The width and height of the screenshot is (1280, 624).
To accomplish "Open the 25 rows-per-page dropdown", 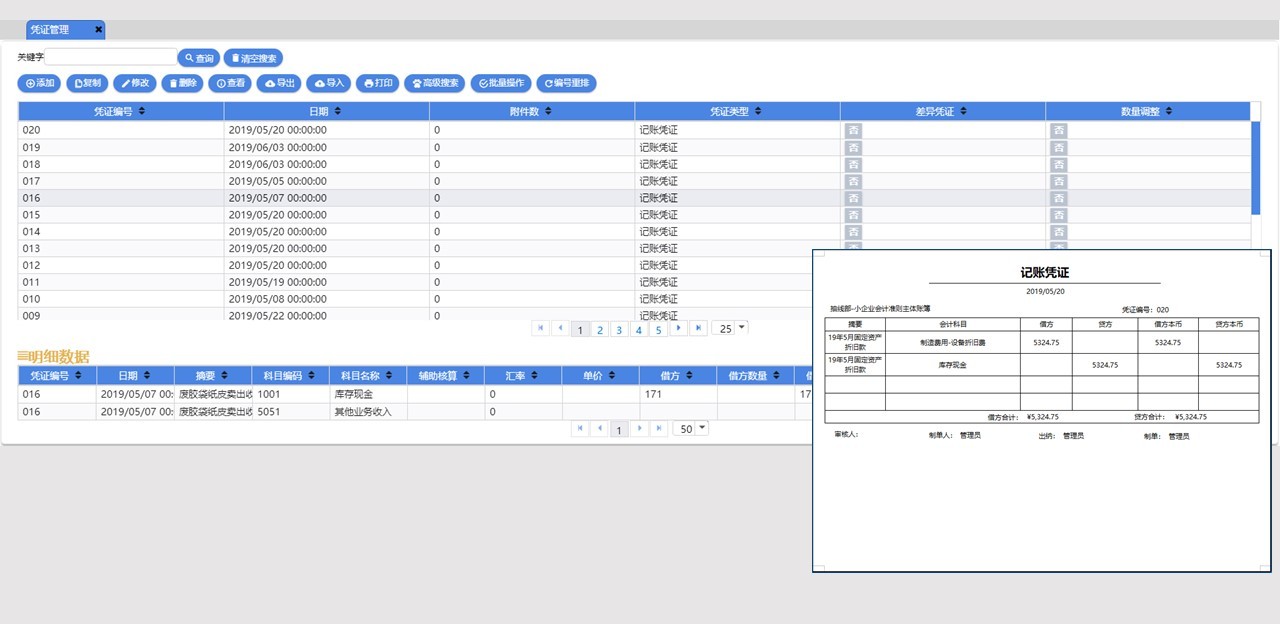I will tap(741, 328).
